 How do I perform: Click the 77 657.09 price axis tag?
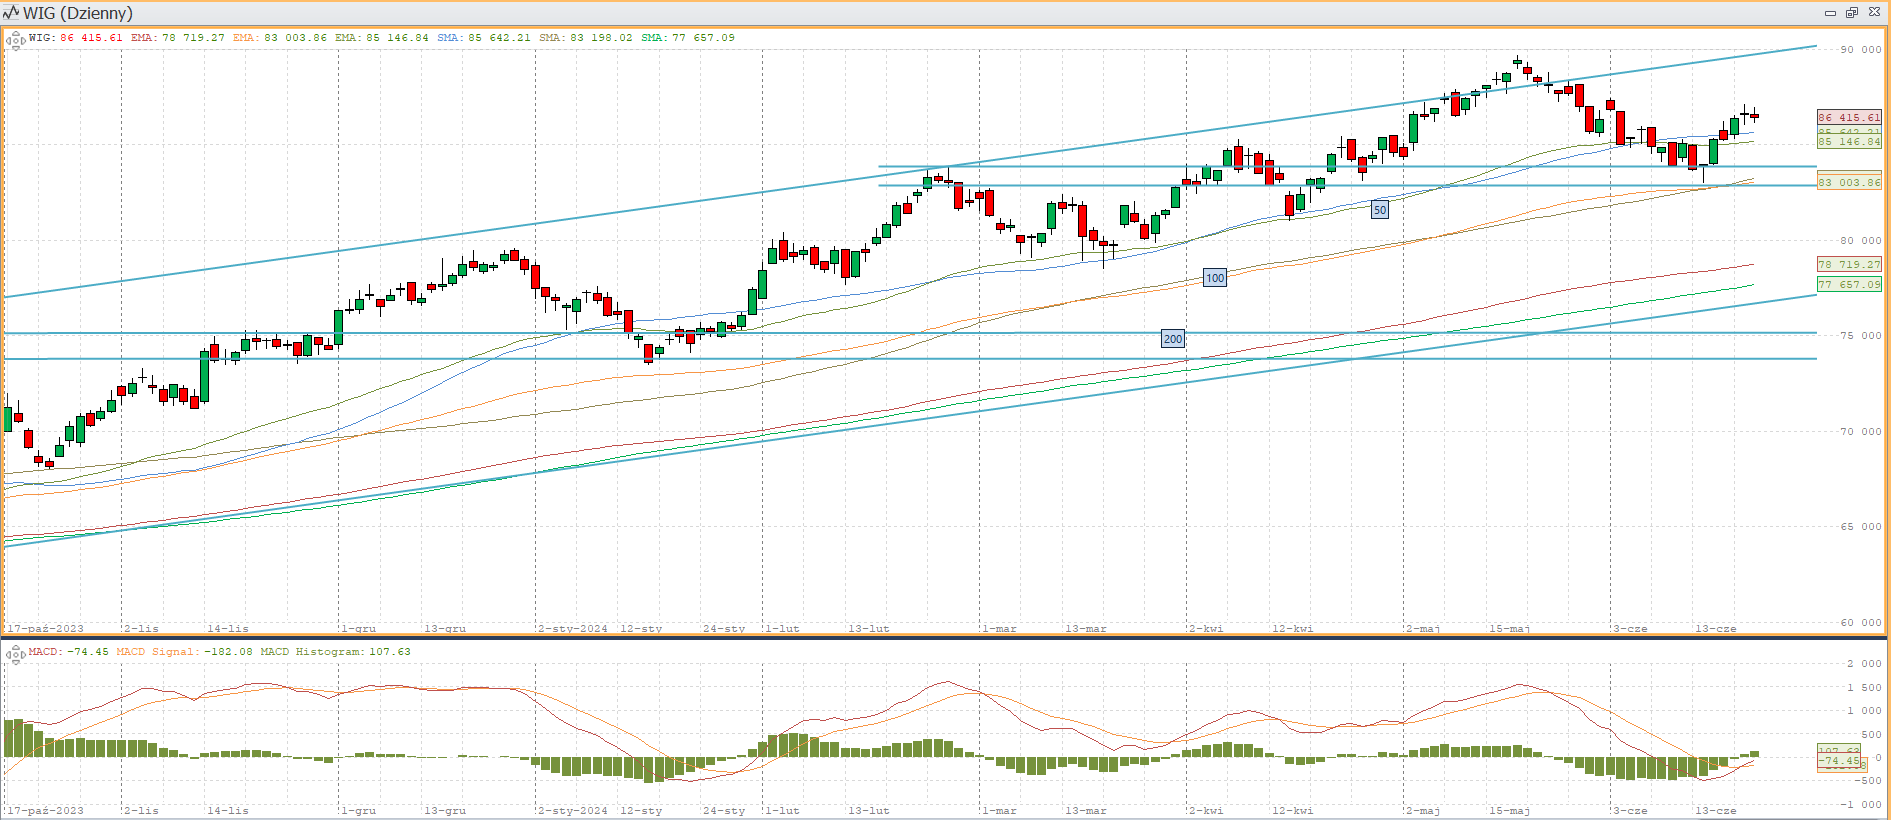1848,285
